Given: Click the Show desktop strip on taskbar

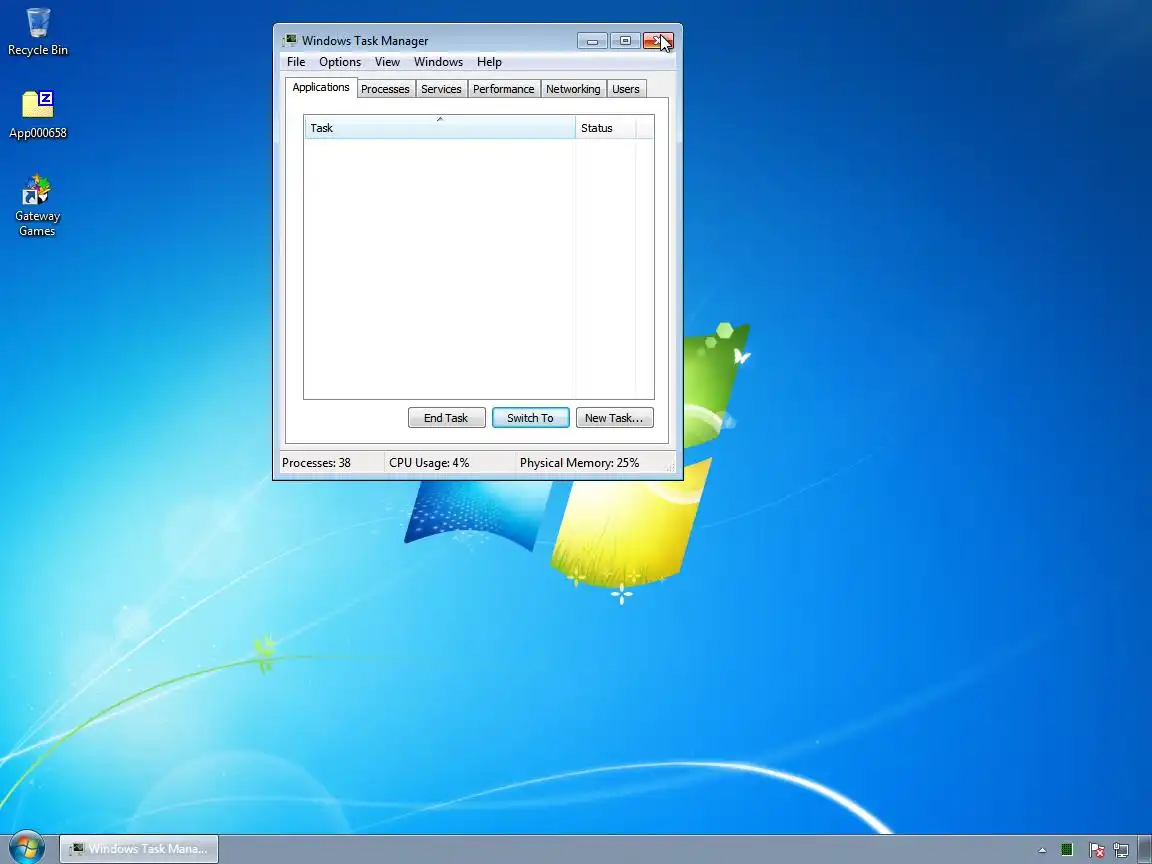Looking at the screenshot, I should pos(1145,849).
